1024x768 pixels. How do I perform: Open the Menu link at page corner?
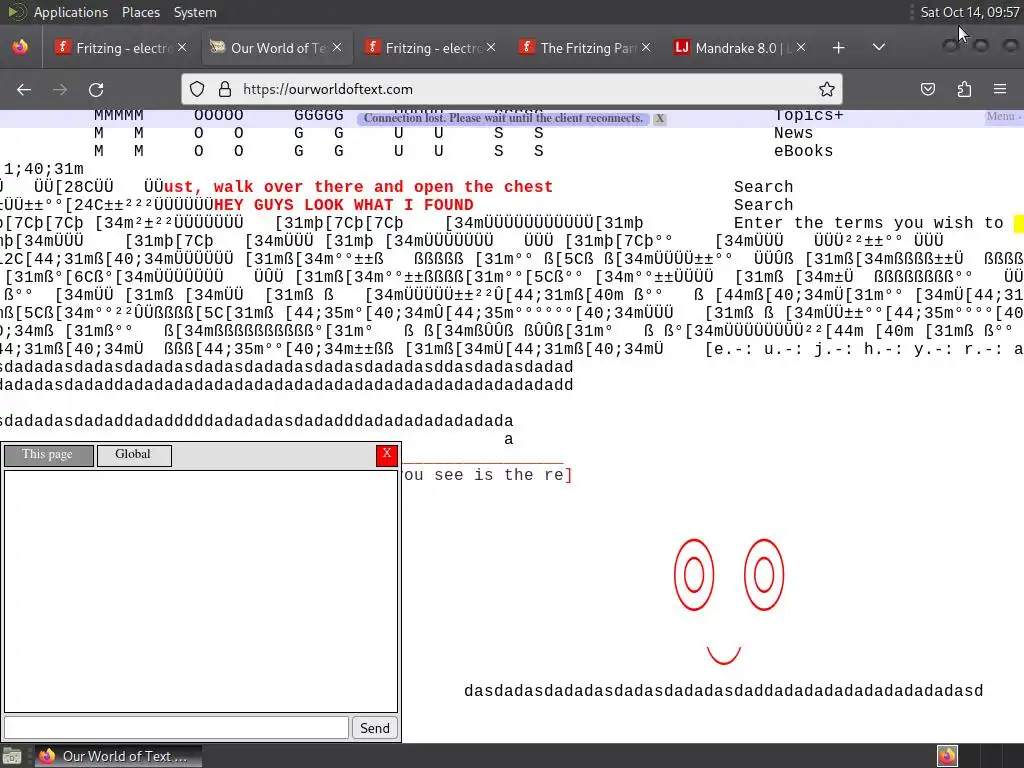tap(1002, 116)
